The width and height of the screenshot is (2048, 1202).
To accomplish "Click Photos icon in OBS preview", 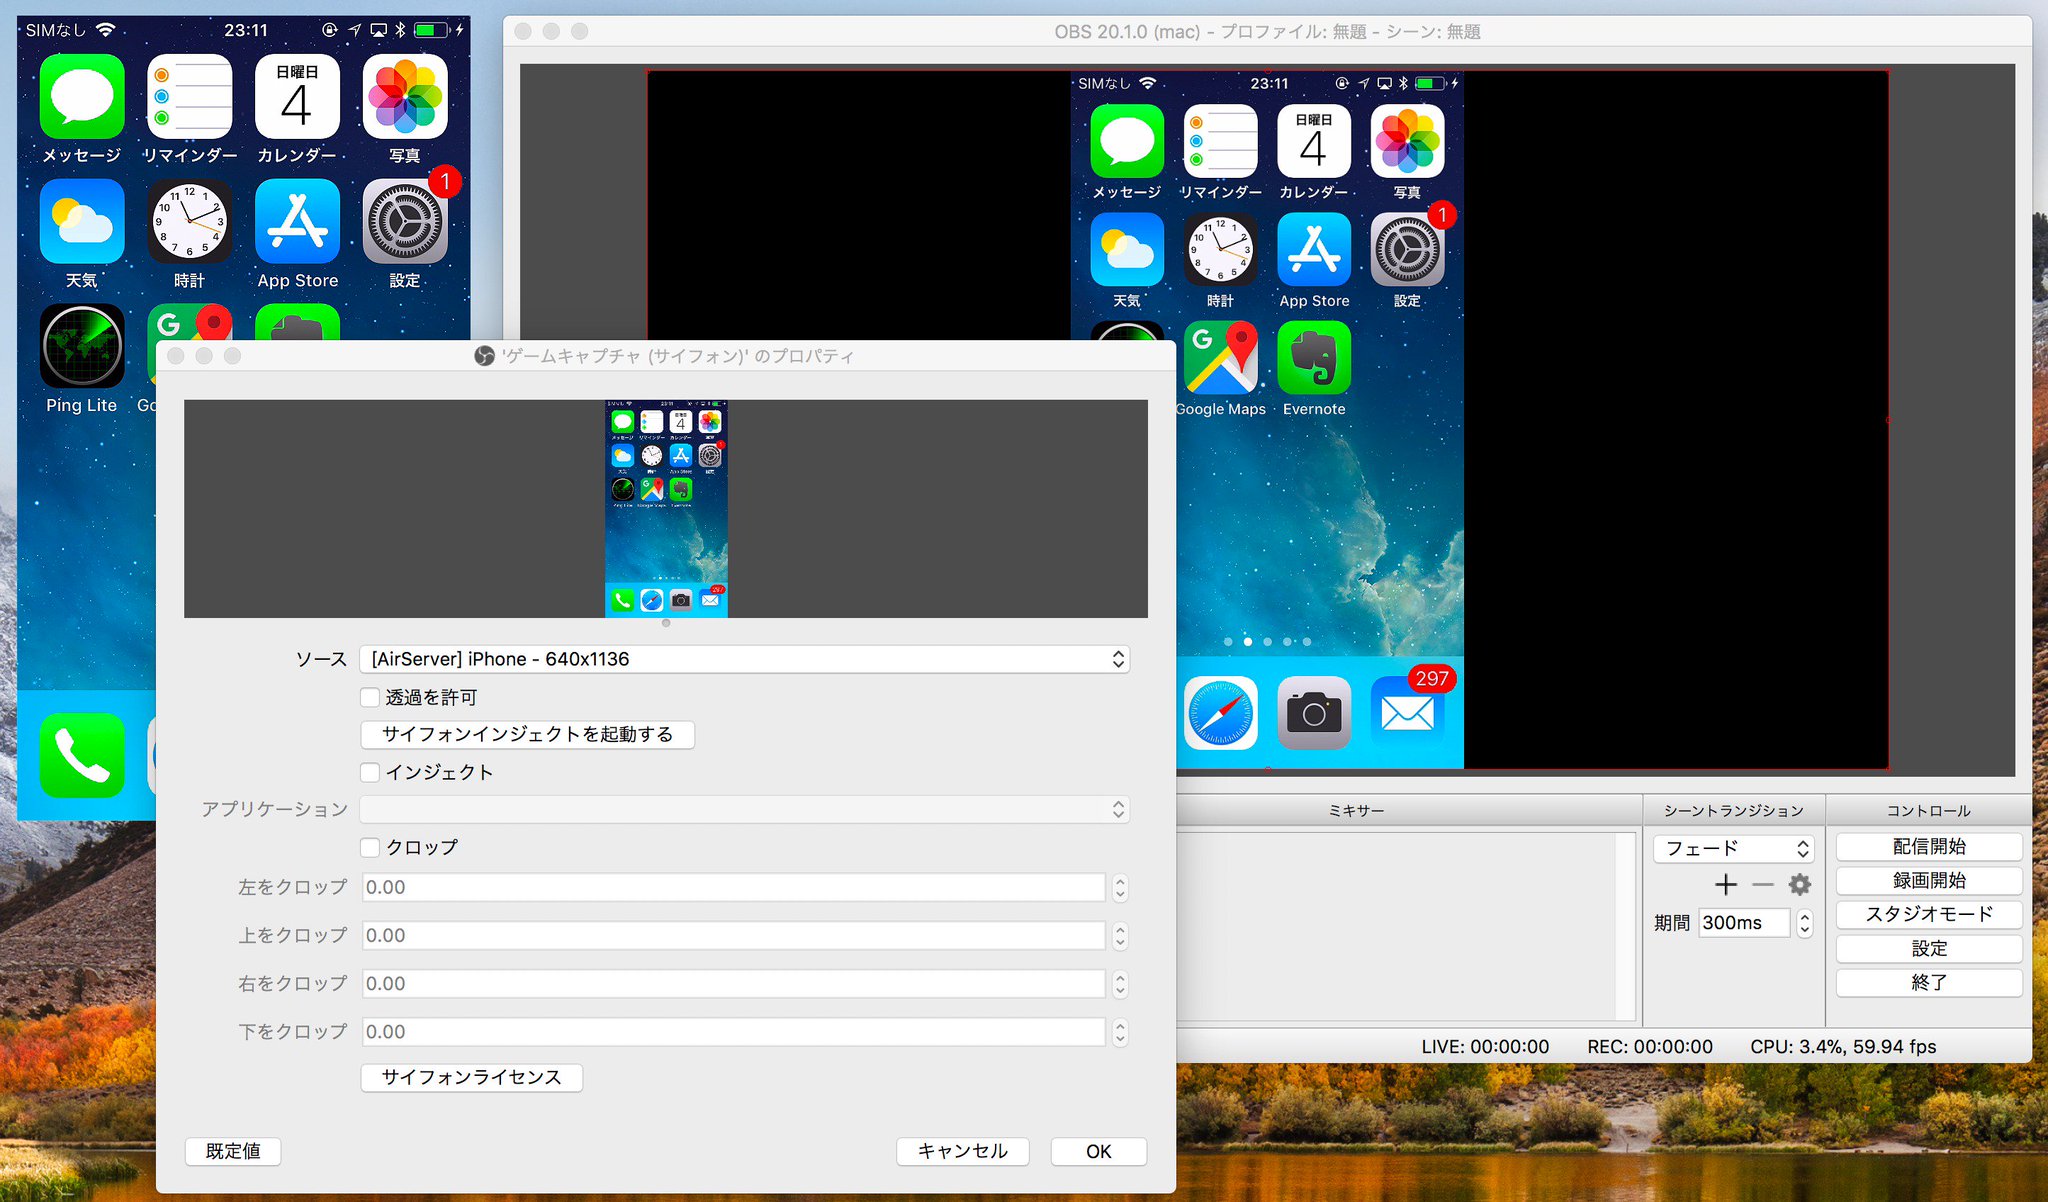I will pyautogui.click(x=1407, y=141).
